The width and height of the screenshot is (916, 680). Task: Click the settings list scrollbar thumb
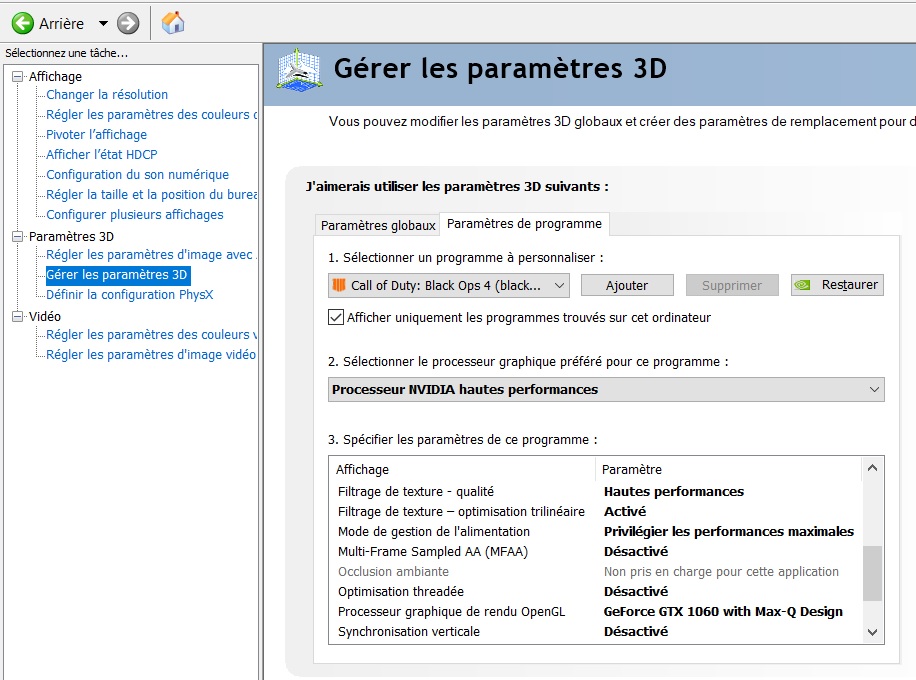pyautogui.click(x=873, y=572)
